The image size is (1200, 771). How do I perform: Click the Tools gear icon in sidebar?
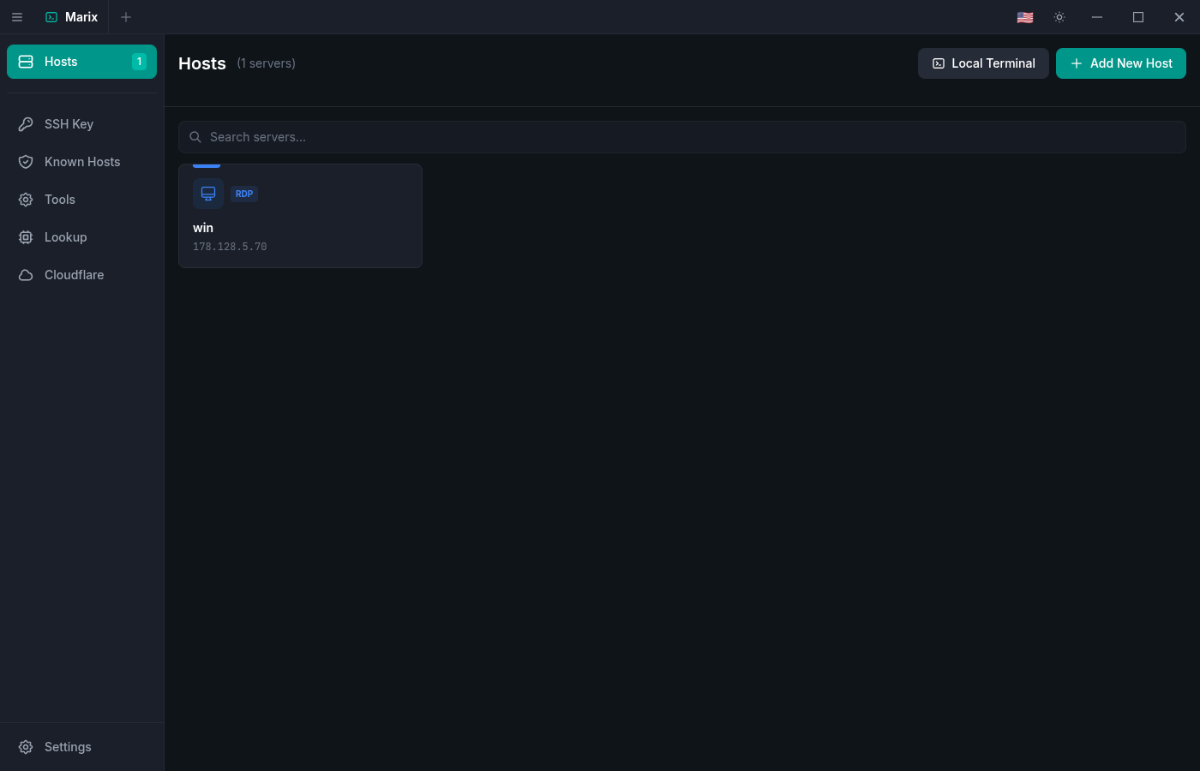(26, 200)
